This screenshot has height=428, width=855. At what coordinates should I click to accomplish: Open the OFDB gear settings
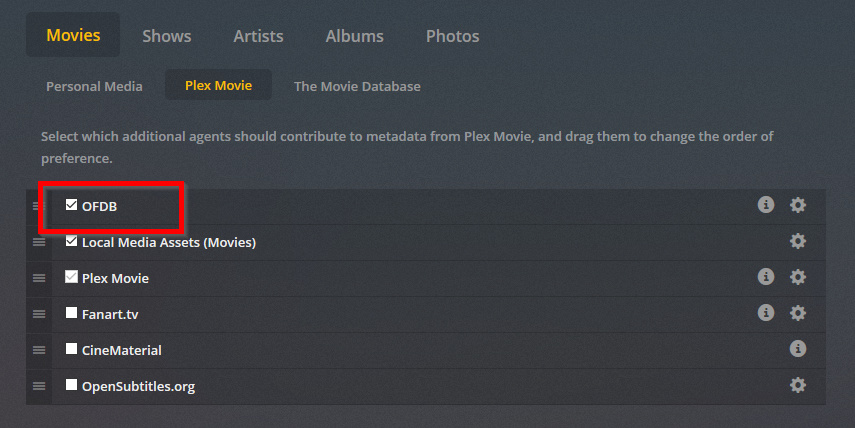click(x=798, y=205)
